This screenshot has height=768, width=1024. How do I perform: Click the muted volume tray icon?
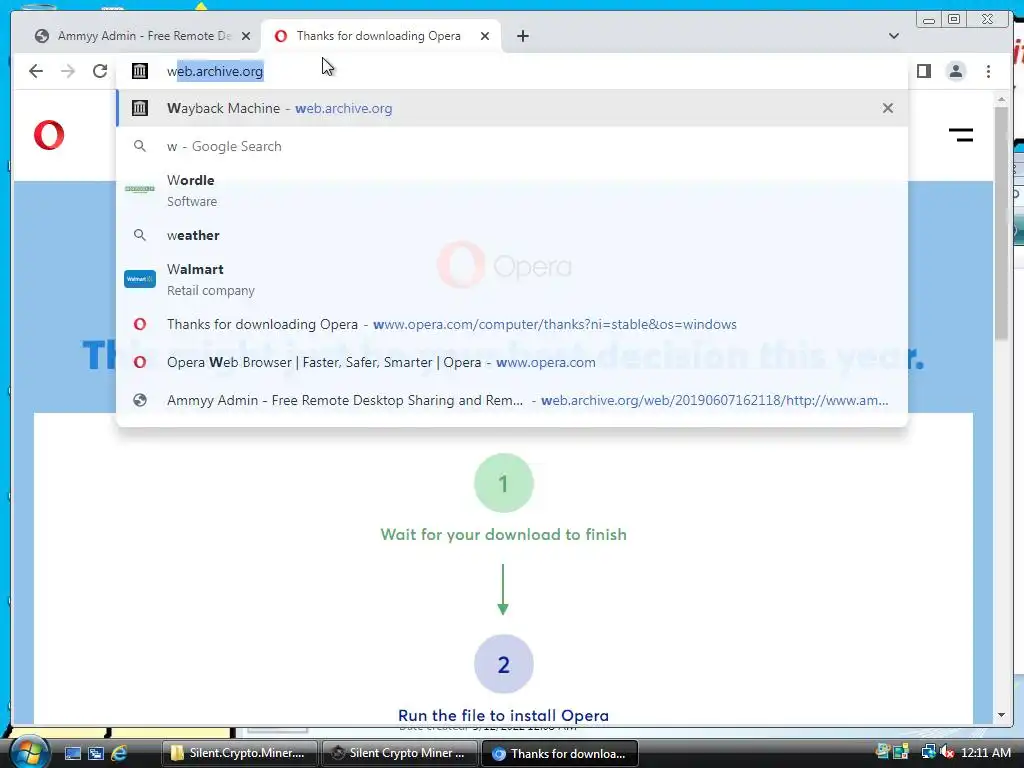click(x=947, y=753)
